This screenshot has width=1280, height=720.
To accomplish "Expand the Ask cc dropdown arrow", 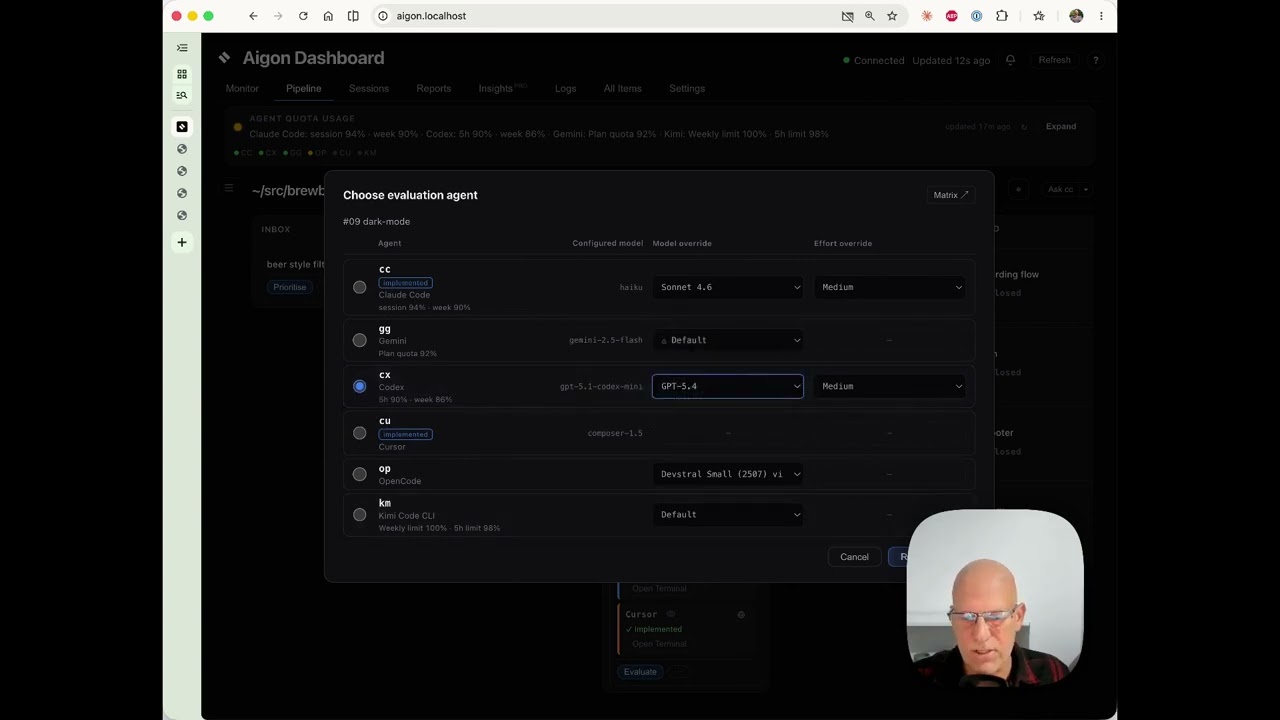I will [x=1085, y=189].
